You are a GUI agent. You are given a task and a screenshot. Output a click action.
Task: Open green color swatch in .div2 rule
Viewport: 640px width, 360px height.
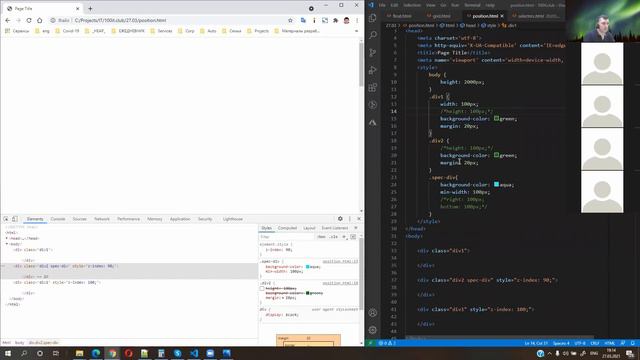[308, 293]
